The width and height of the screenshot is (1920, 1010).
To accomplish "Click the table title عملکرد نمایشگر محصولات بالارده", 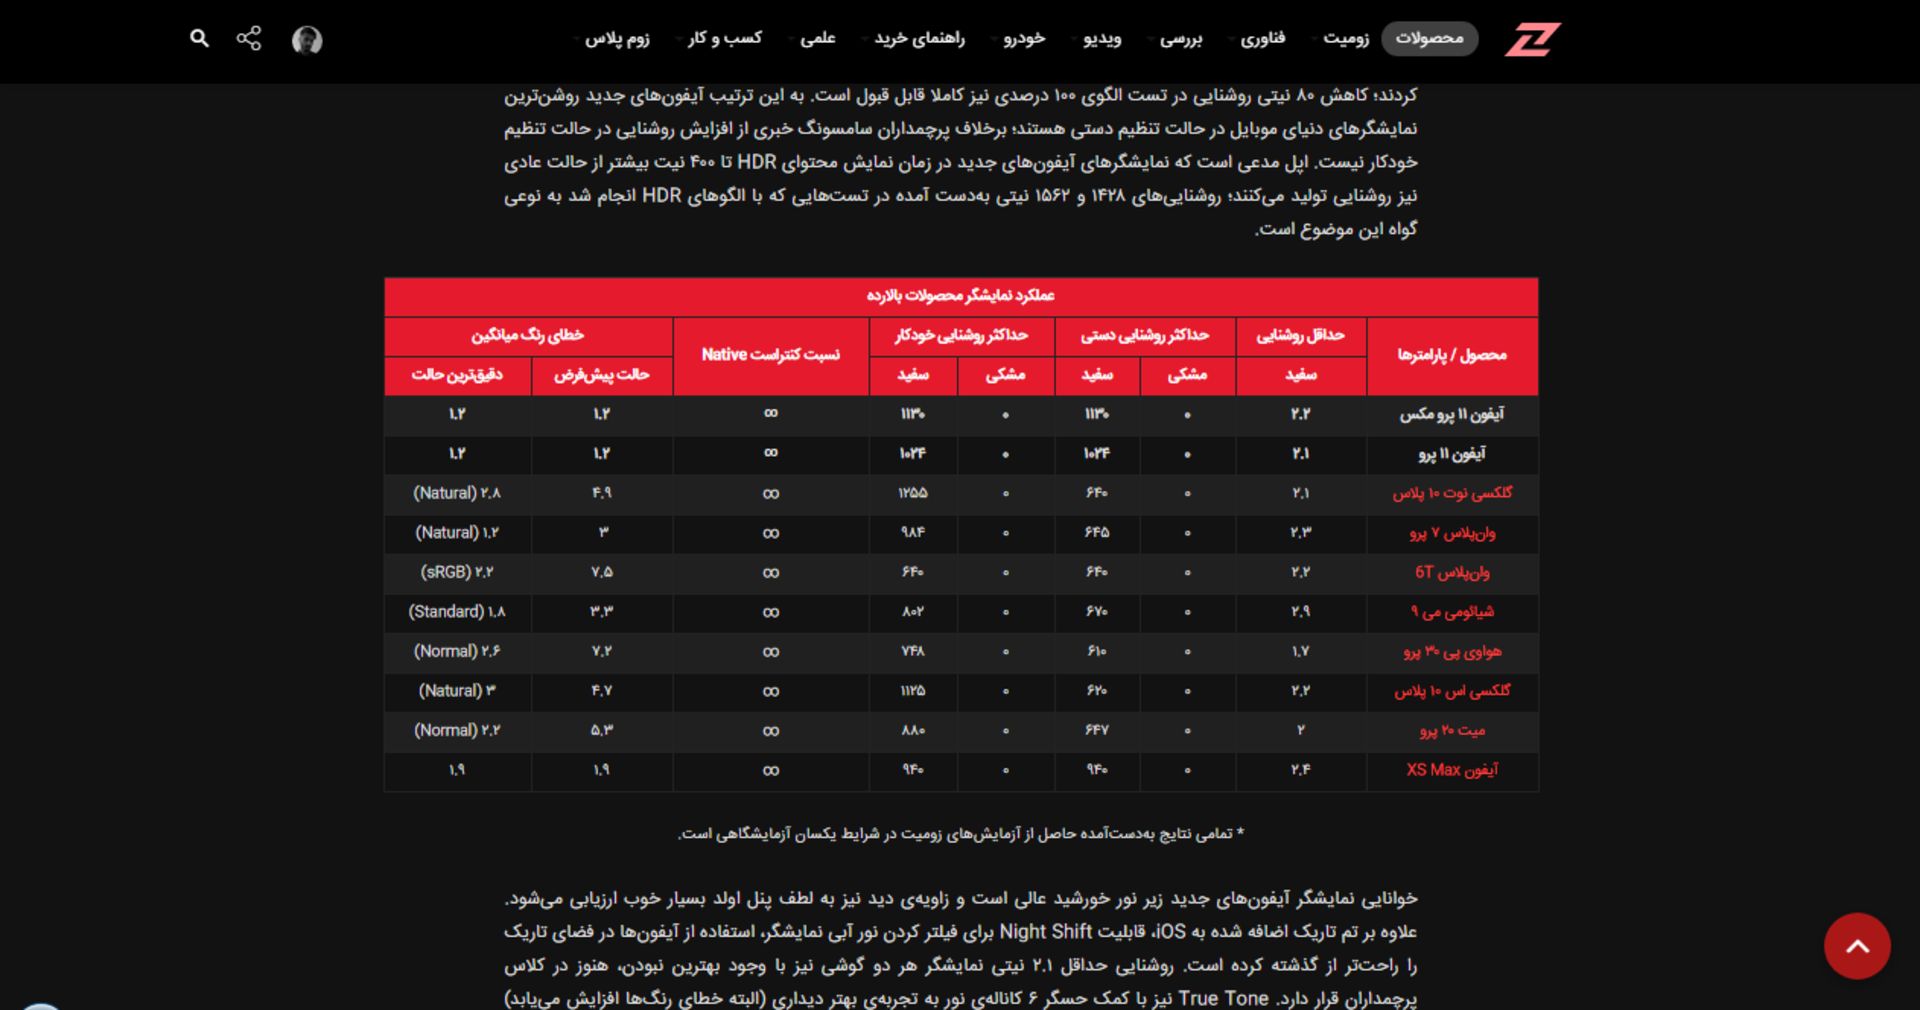I will click(961, 296).
